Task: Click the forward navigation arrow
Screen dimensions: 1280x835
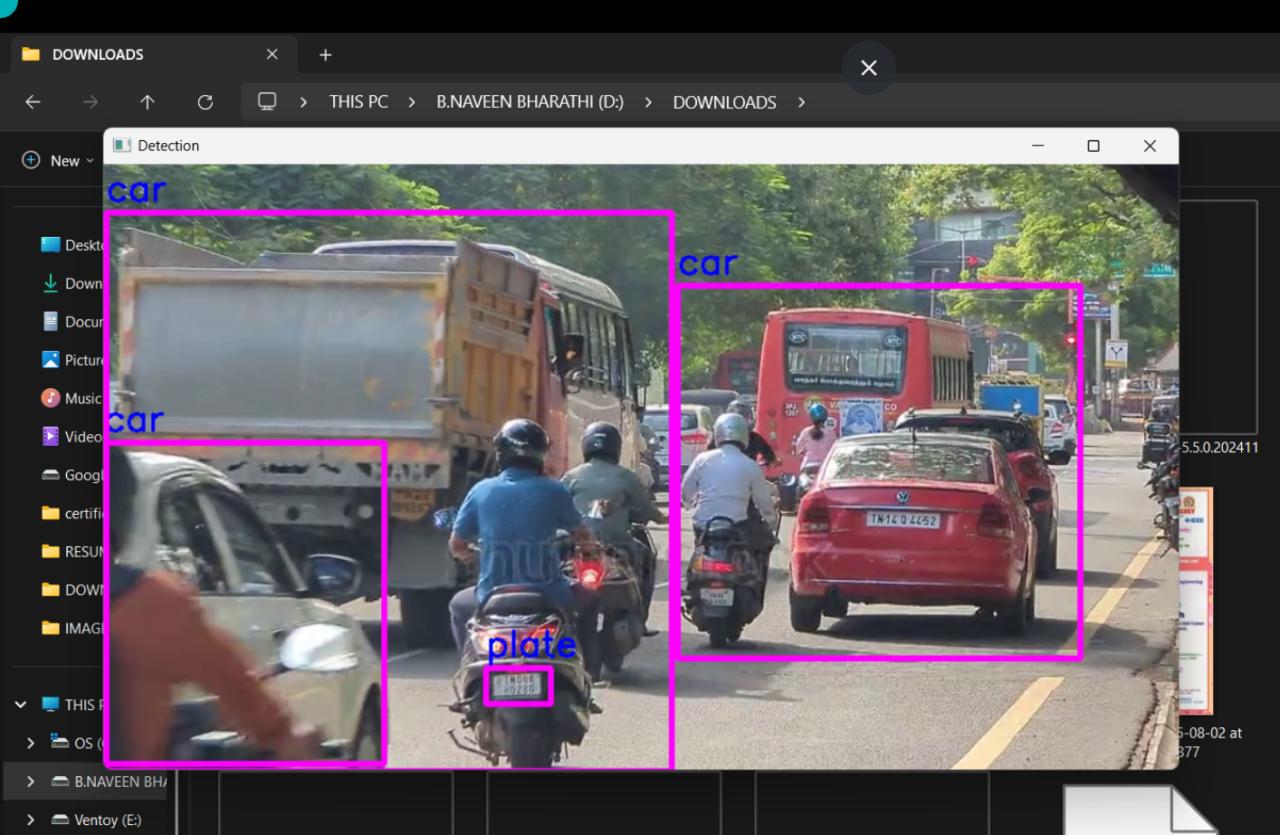Action: [90, 102]
